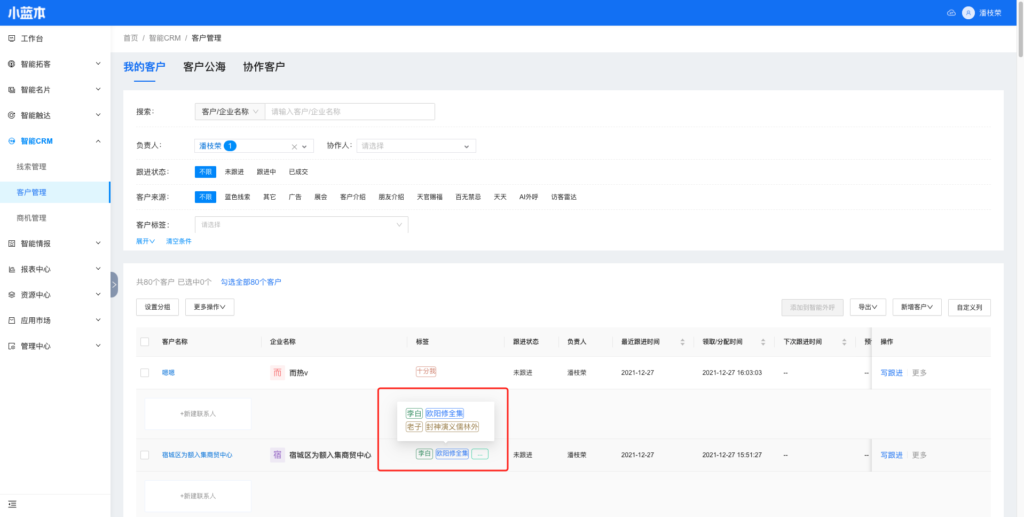Select 未跟进 in the 跟进状态 filter
This screenshot has height=517, width=1024.
point(234,172)
